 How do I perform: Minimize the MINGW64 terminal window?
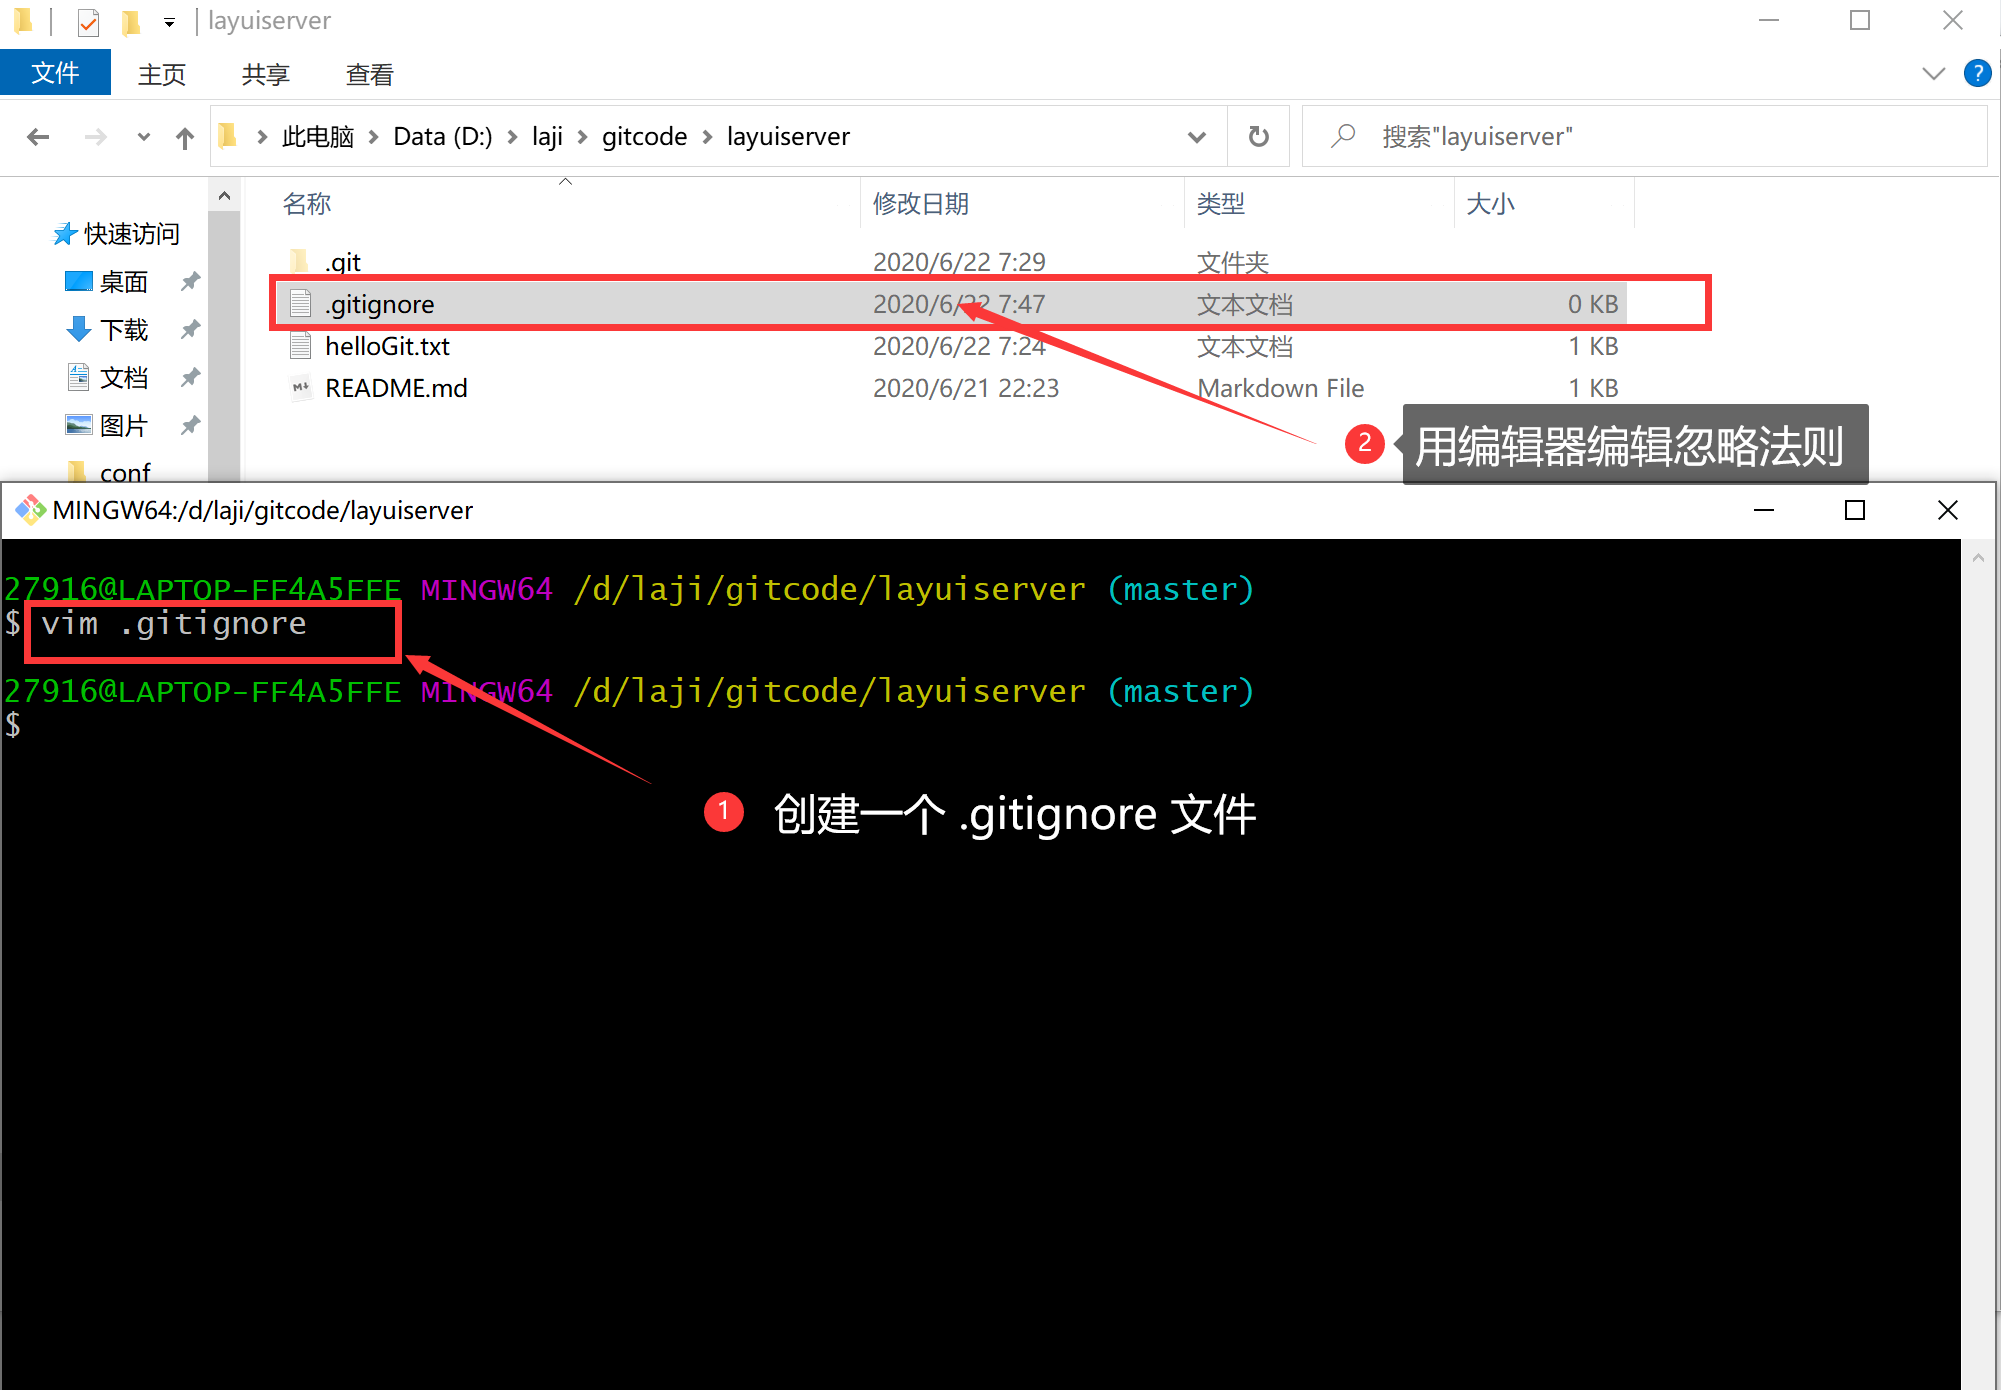pos(1763,510)
